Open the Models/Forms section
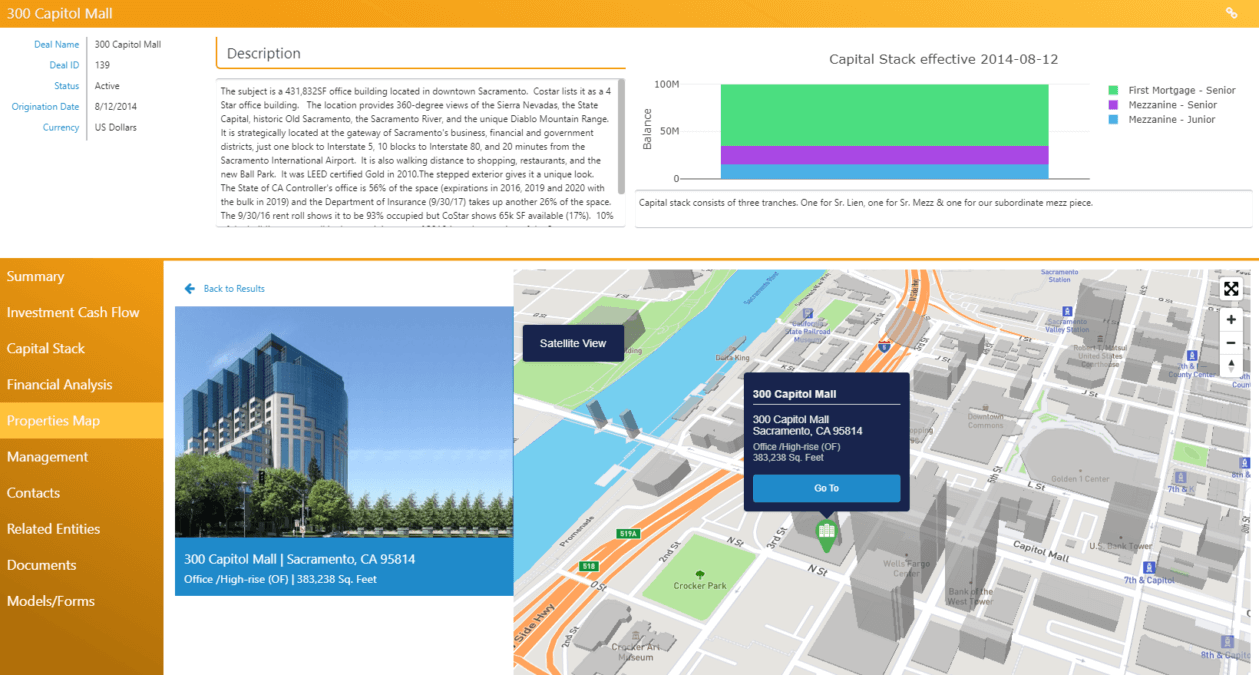The image size is (1259, 675). [x=82, y=601]
